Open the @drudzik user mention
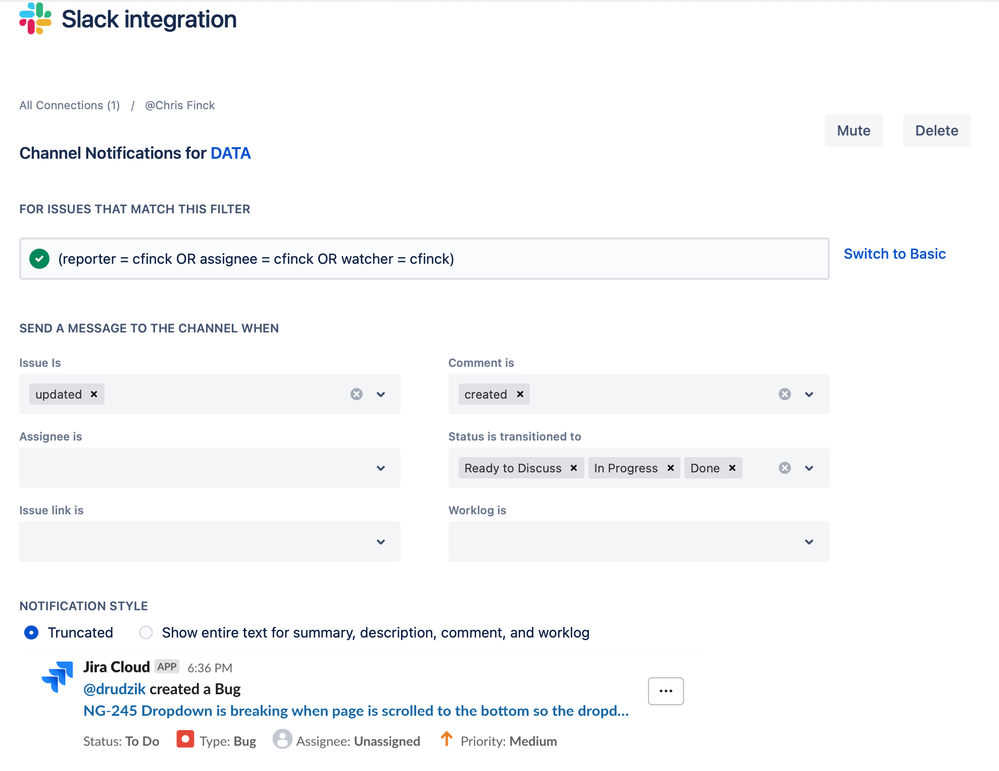Screen dimensions: 999x771 (115, 689)
